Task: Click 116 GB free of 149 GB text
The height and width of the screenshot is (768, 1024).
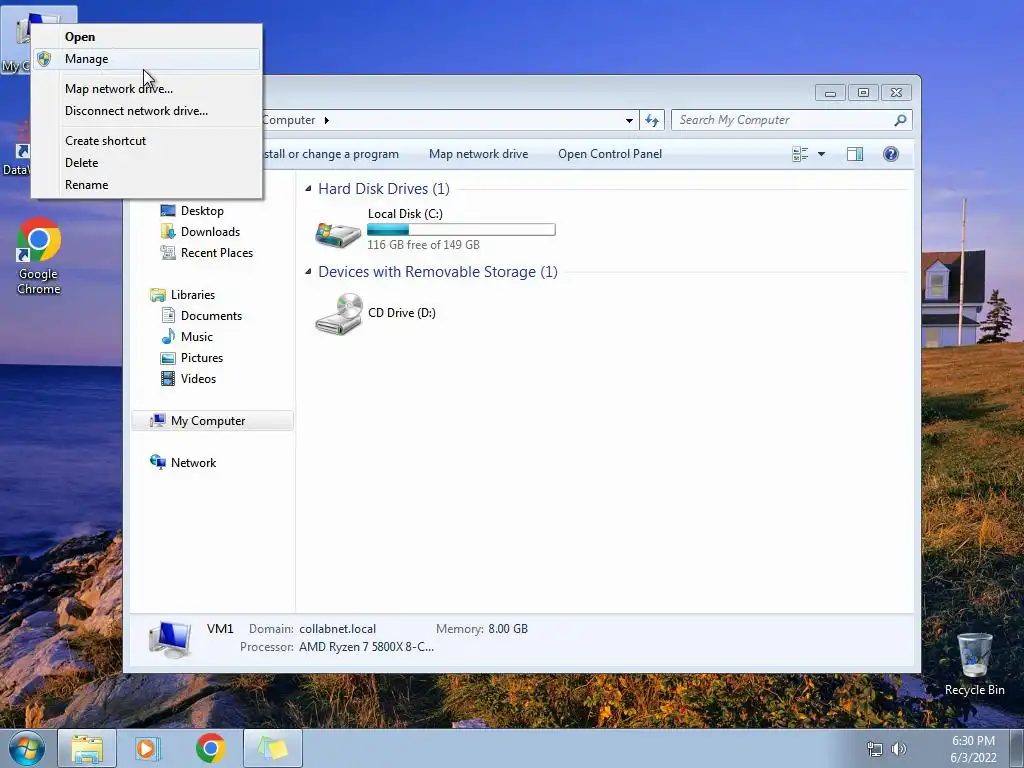Action: 423,245
